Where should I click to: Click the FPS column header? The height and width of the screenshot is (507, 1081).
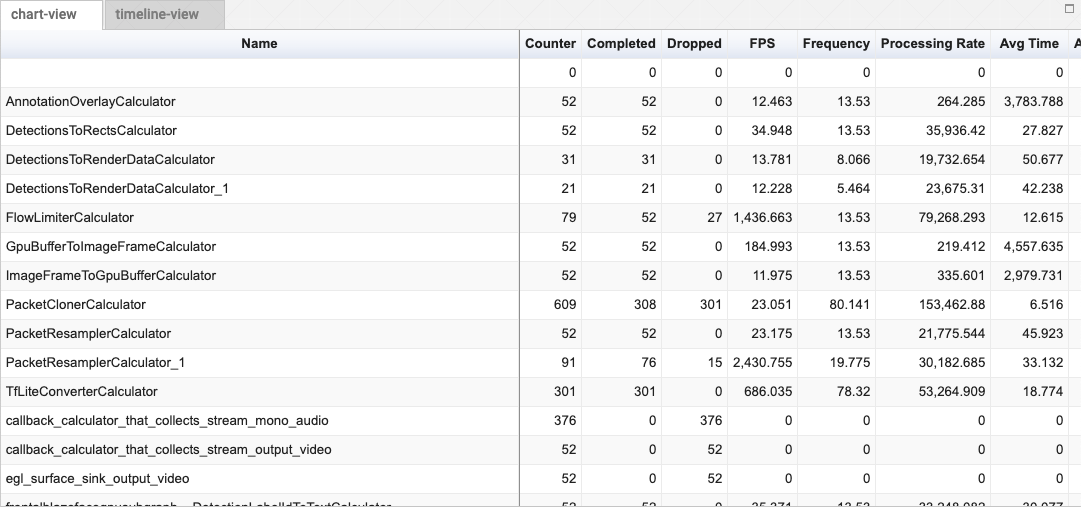(x=762, y=43)
